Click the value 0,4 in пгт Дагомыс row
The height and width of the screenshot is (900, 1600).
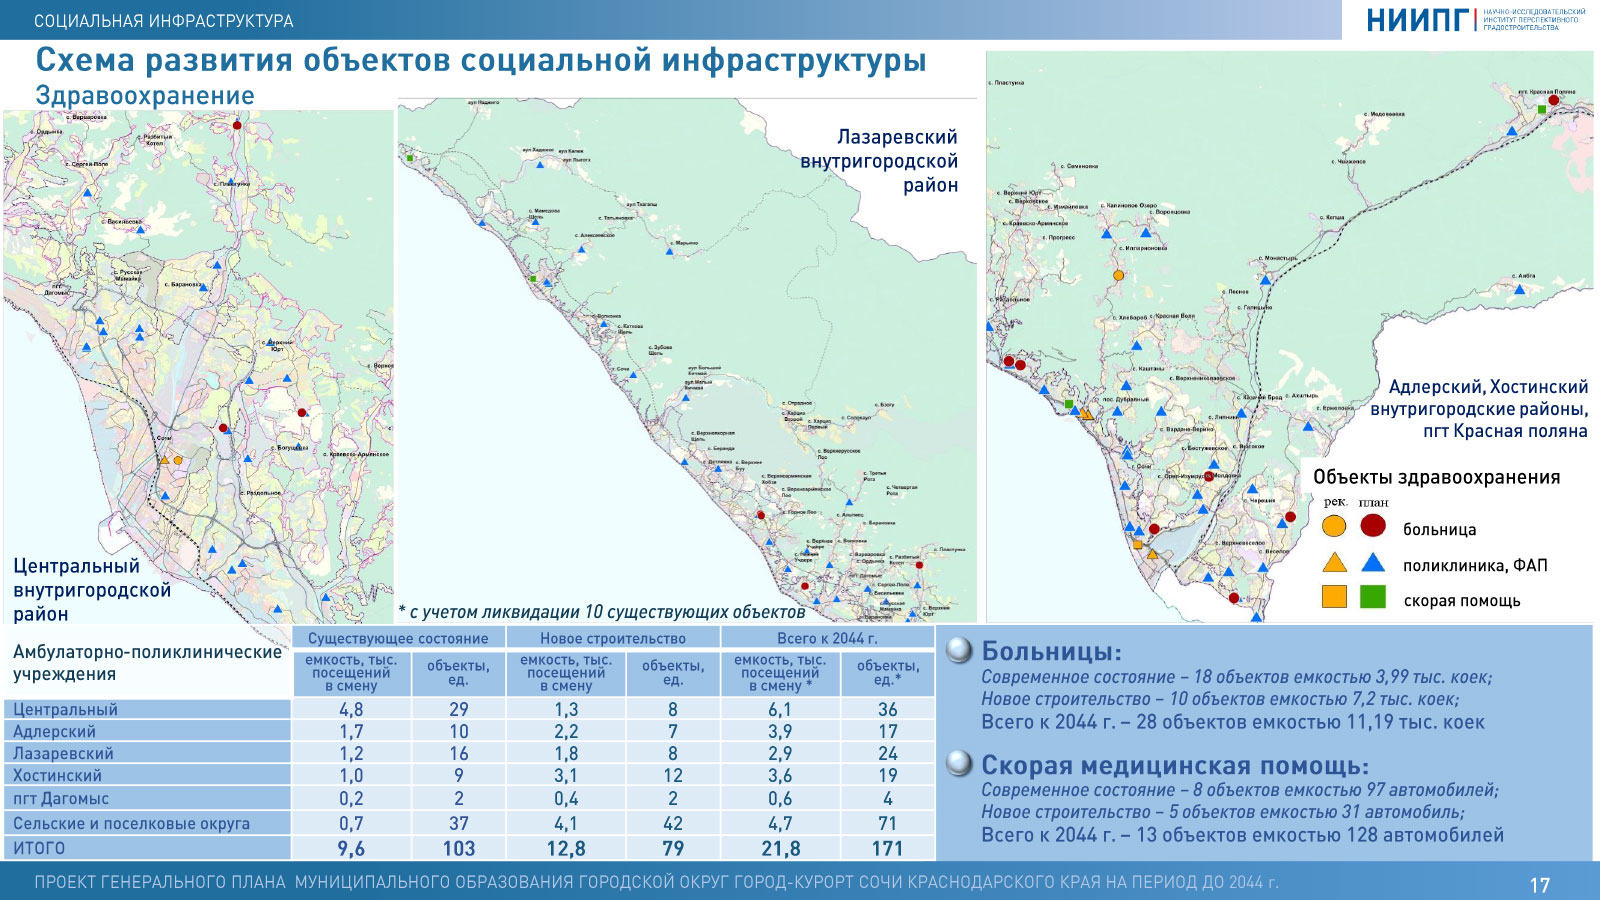tap(566, 798)
